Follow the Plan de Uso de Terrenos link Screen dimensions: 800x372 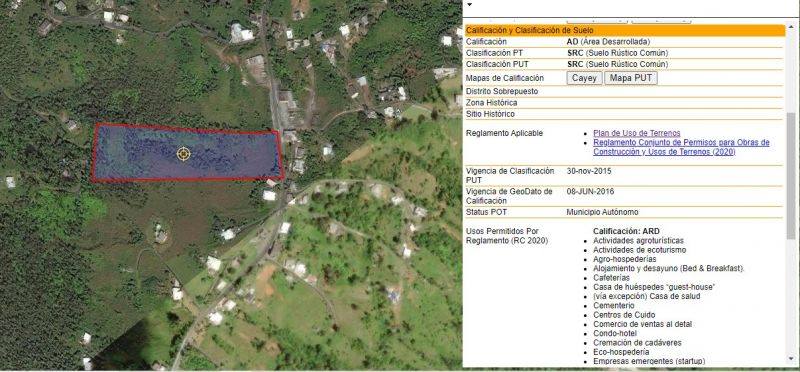click(636, 133)
